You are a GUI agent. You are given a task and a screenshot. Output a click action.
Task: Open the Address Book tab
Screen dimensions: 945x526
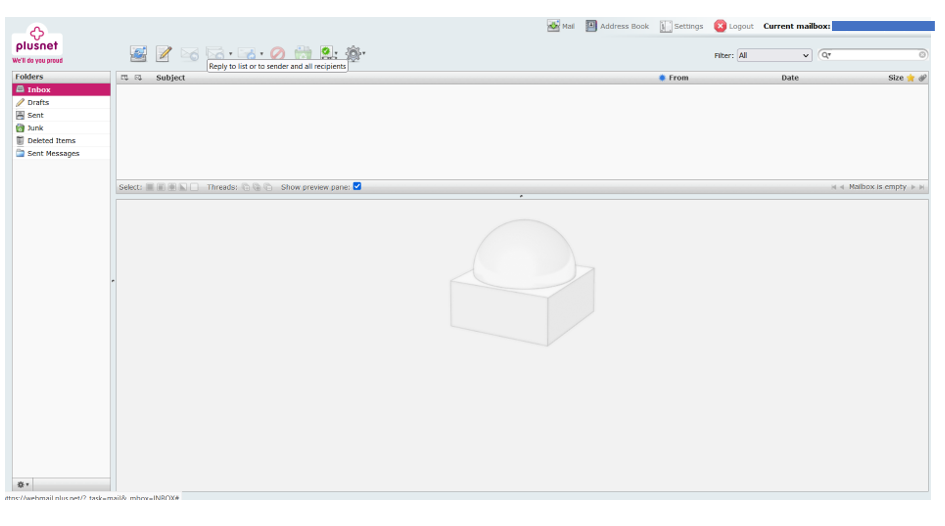coord(617,26)
